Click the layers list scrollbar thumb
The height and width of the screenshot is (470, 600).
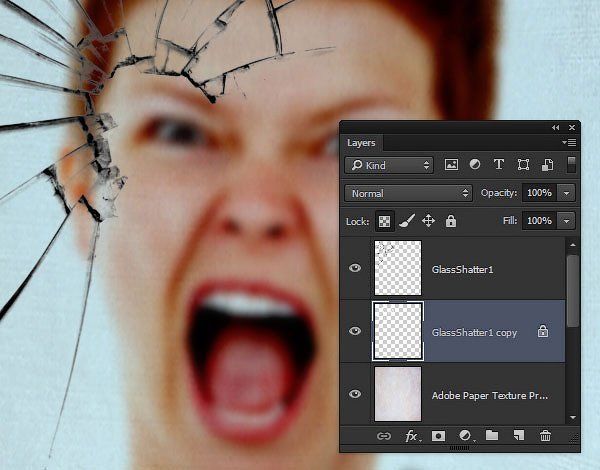click(x=572, y=291)
